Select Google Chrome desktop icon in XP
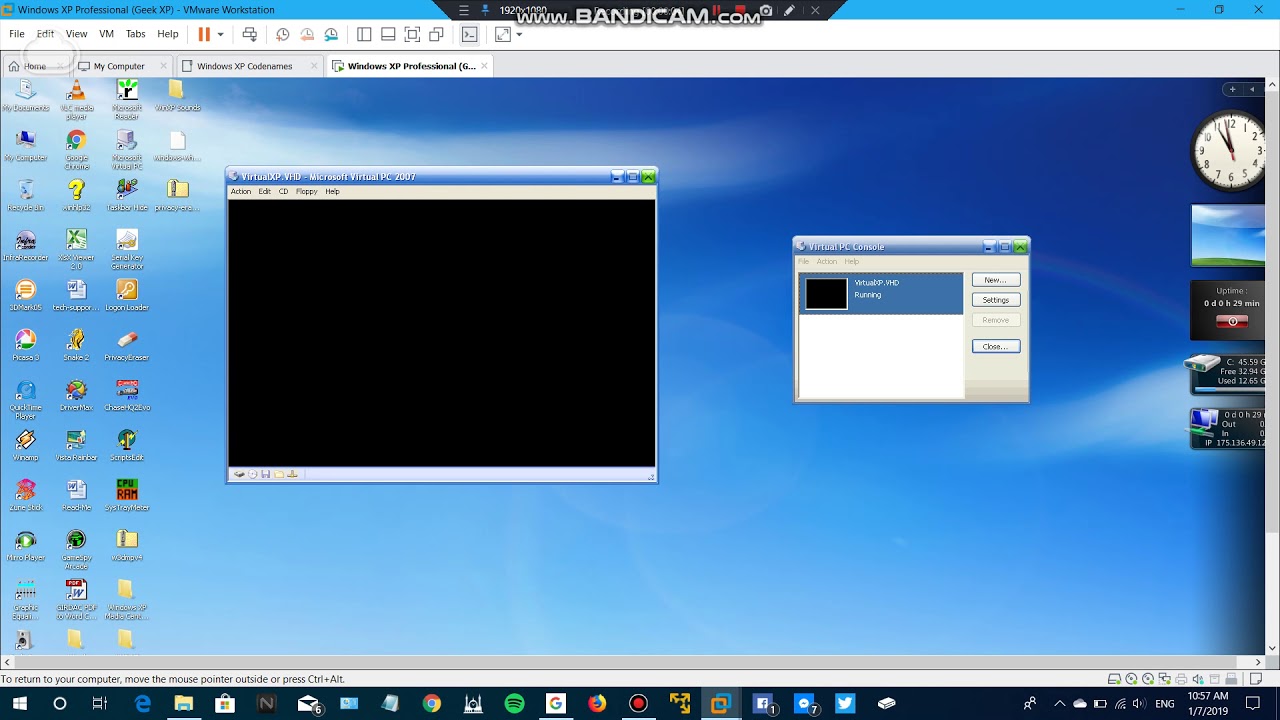The width and height of the screenshot is (1280, 720). click(76, 149)
